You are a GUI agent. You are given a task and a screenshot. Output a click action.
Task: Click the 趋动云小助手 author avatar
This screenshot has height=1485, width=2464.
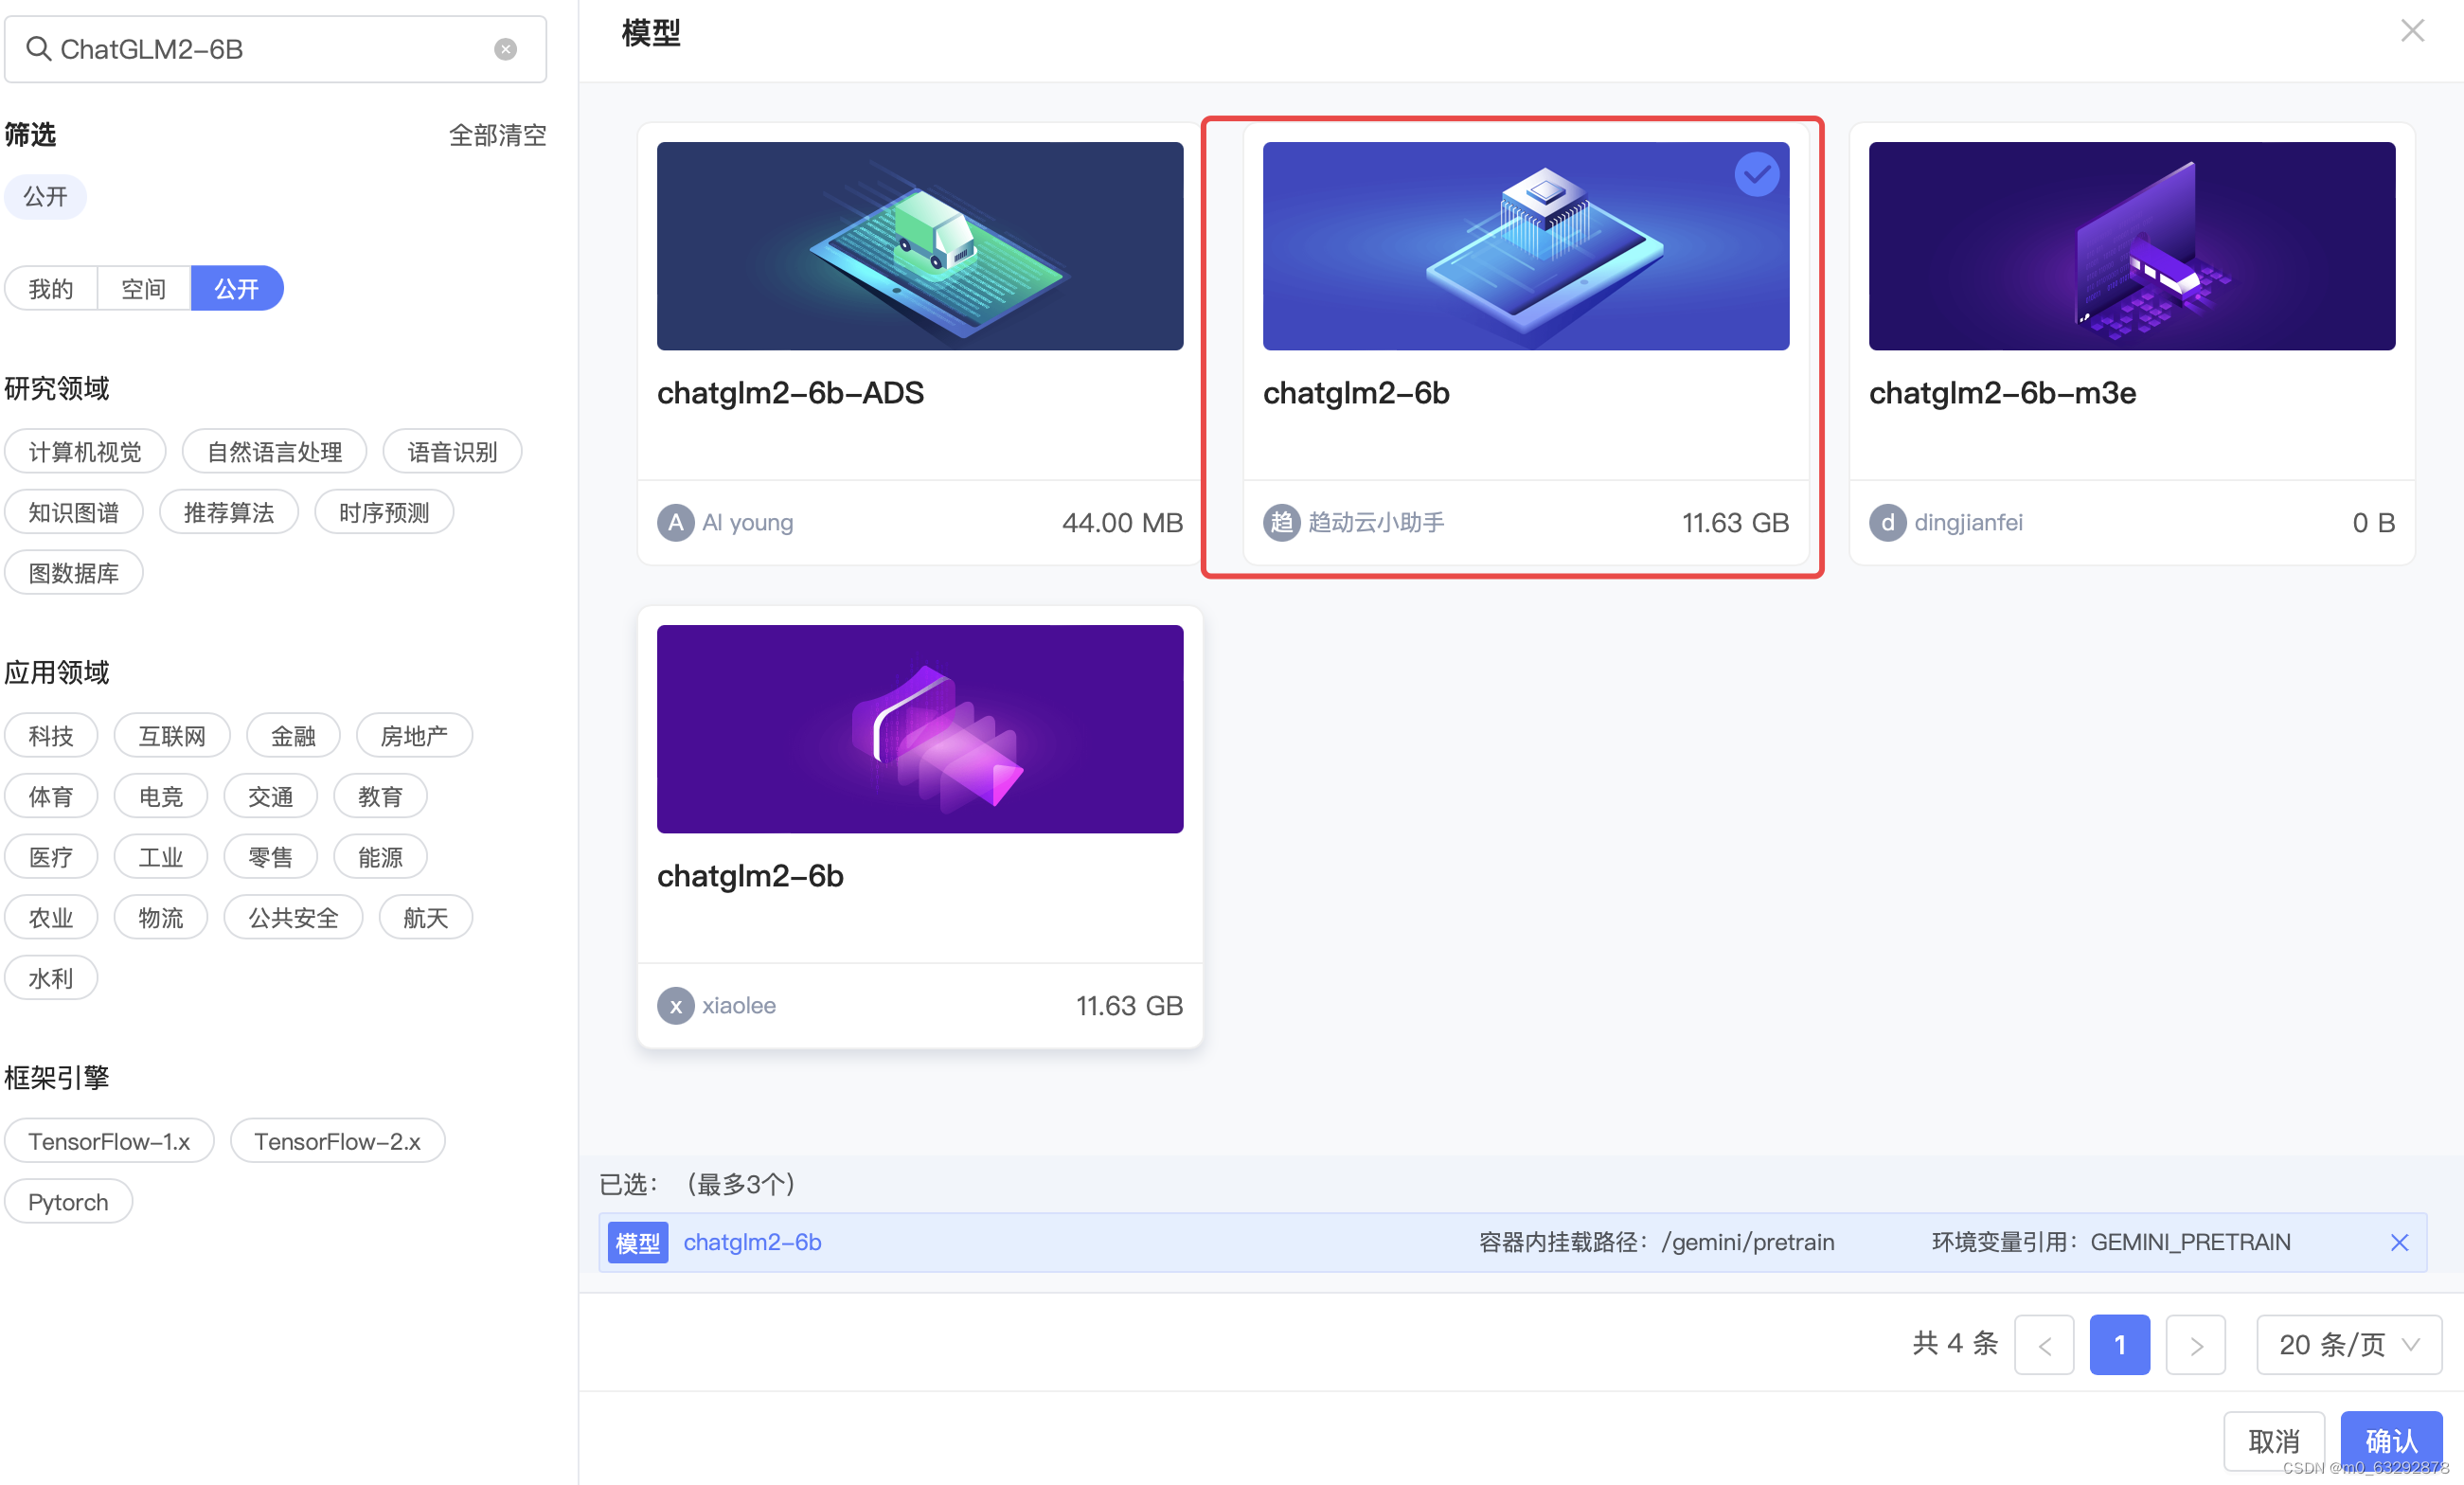pos(1280,522)
